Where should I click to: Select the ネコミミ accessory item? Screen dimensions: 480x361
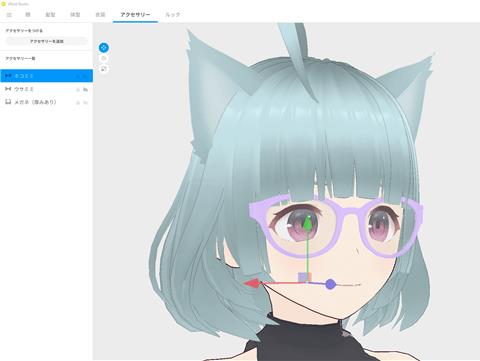coord(46,76)
